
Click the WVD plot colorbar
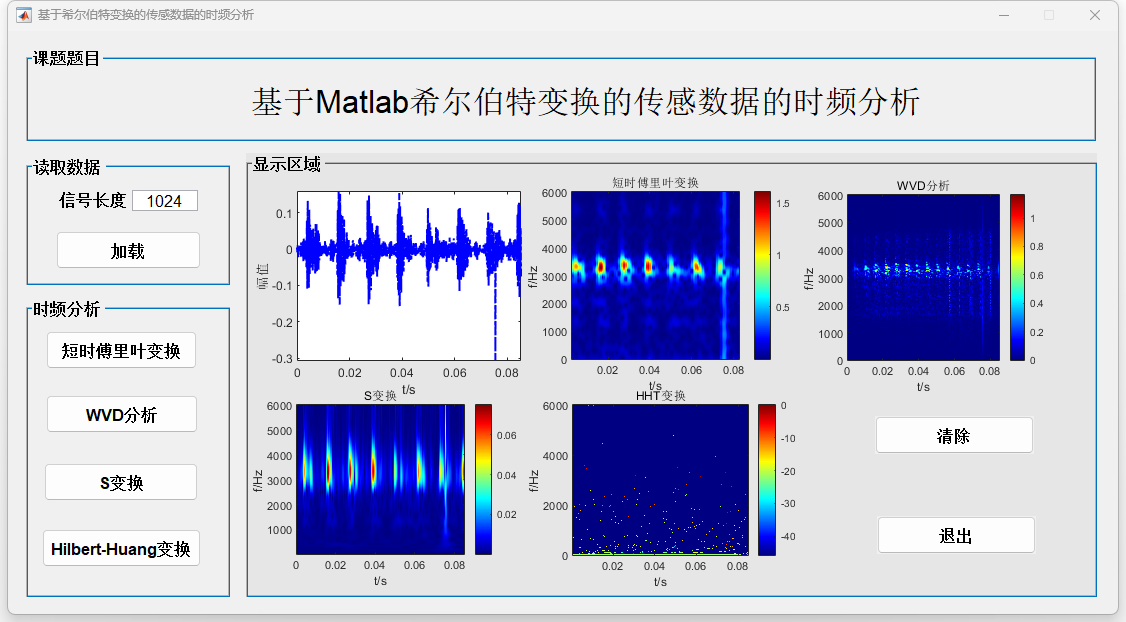point(1018,277)
